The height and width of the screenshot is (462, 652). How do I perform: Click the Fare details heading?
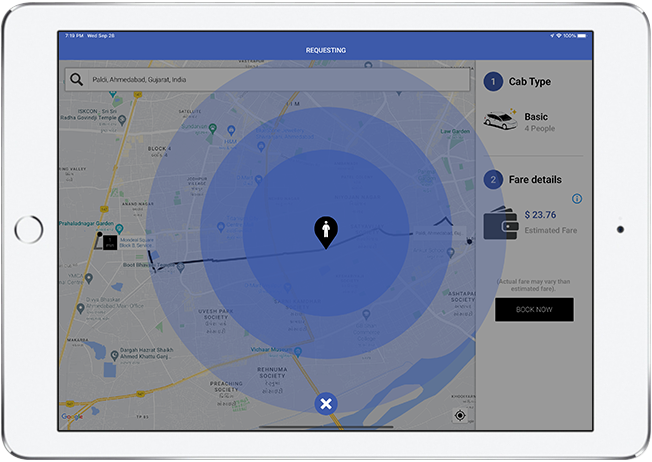(x=535, y=180)
